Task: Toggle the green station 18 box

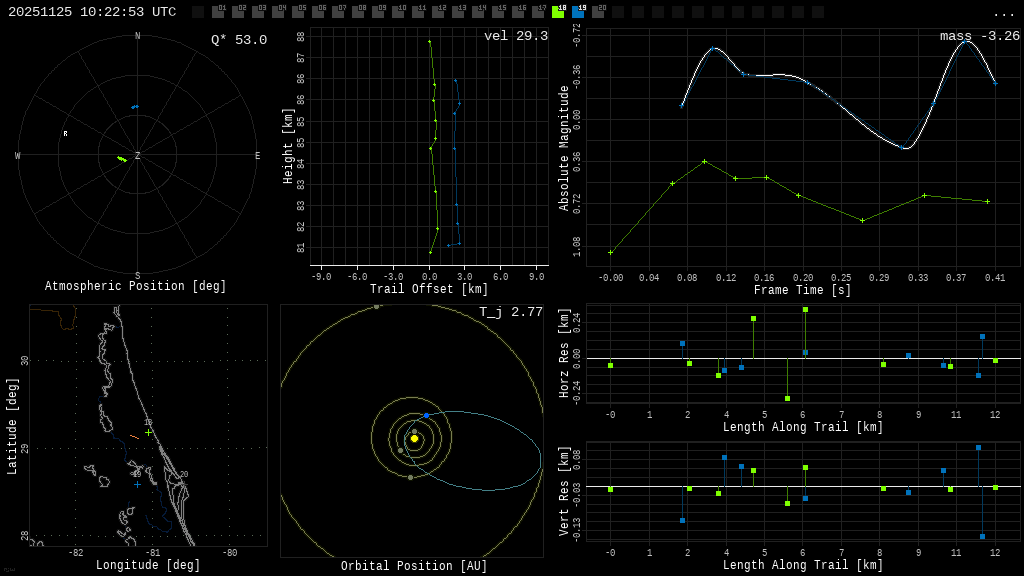Action: (558, 12)
